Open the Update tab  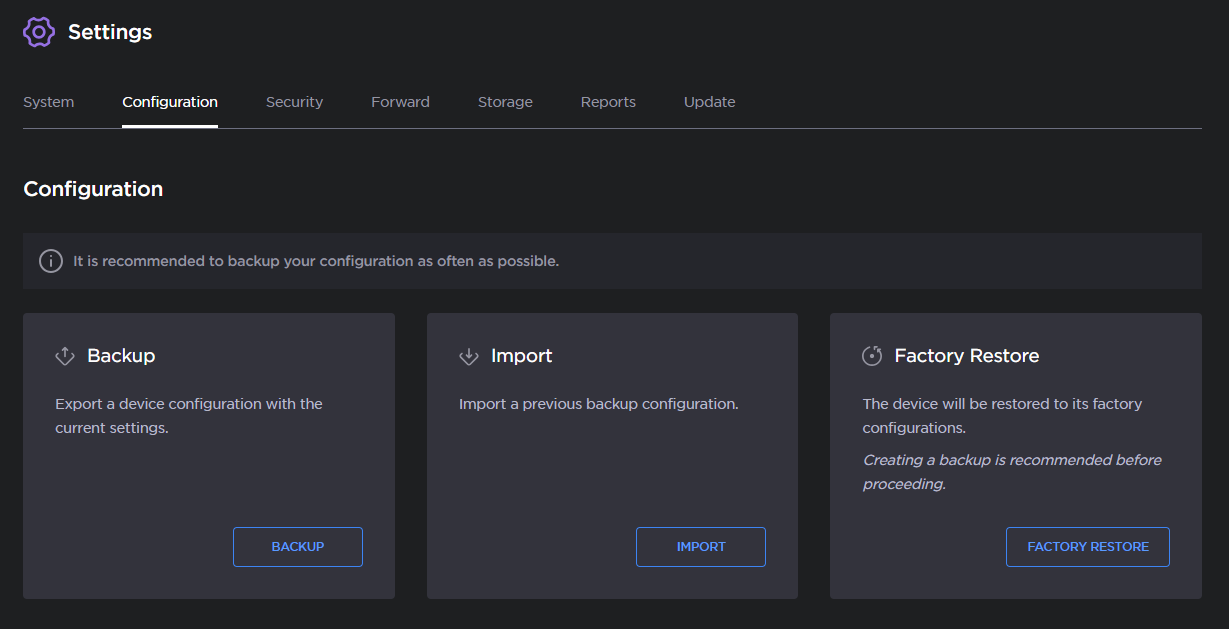709,101
